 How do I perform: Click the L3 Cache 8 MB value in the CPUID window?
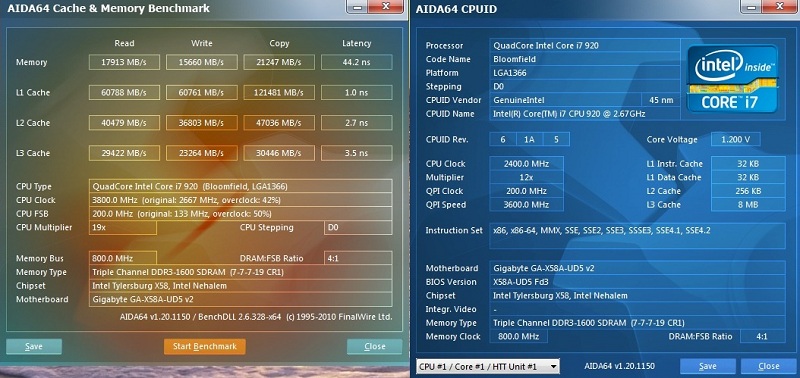(x=748, y=205)
